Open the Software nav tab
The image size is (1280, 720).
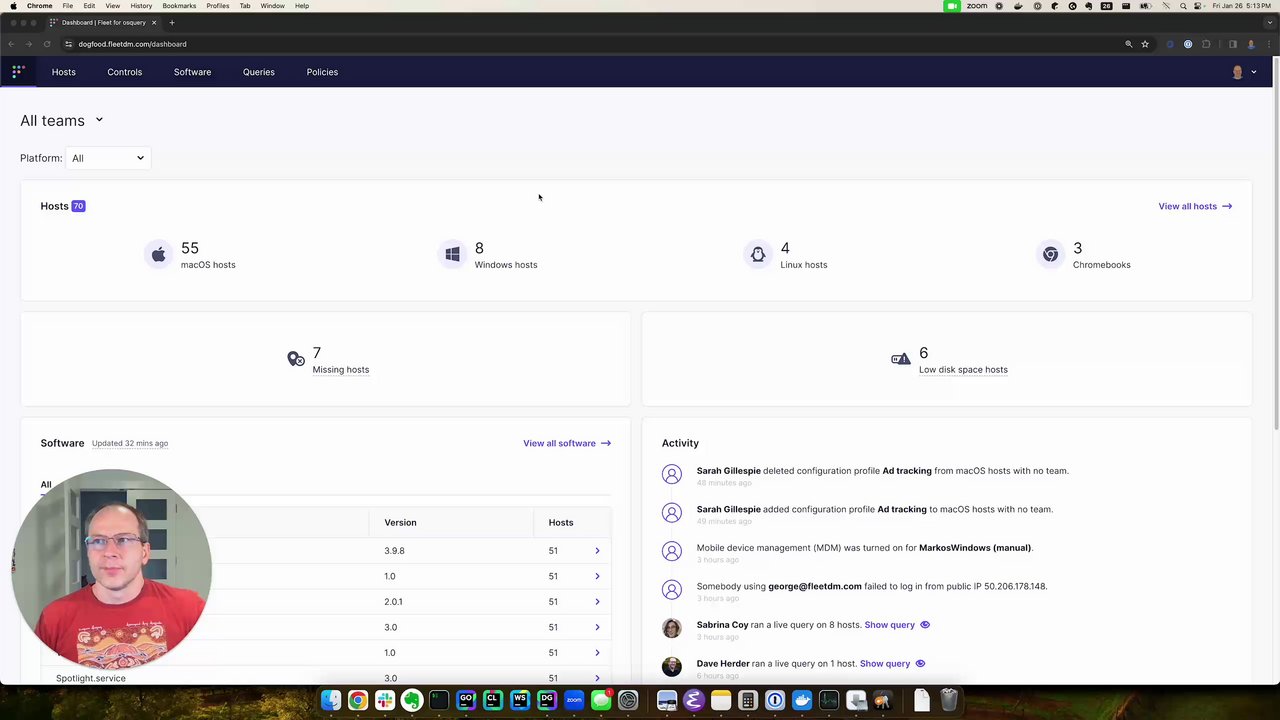pyautogui.click(x=192, y=72)
